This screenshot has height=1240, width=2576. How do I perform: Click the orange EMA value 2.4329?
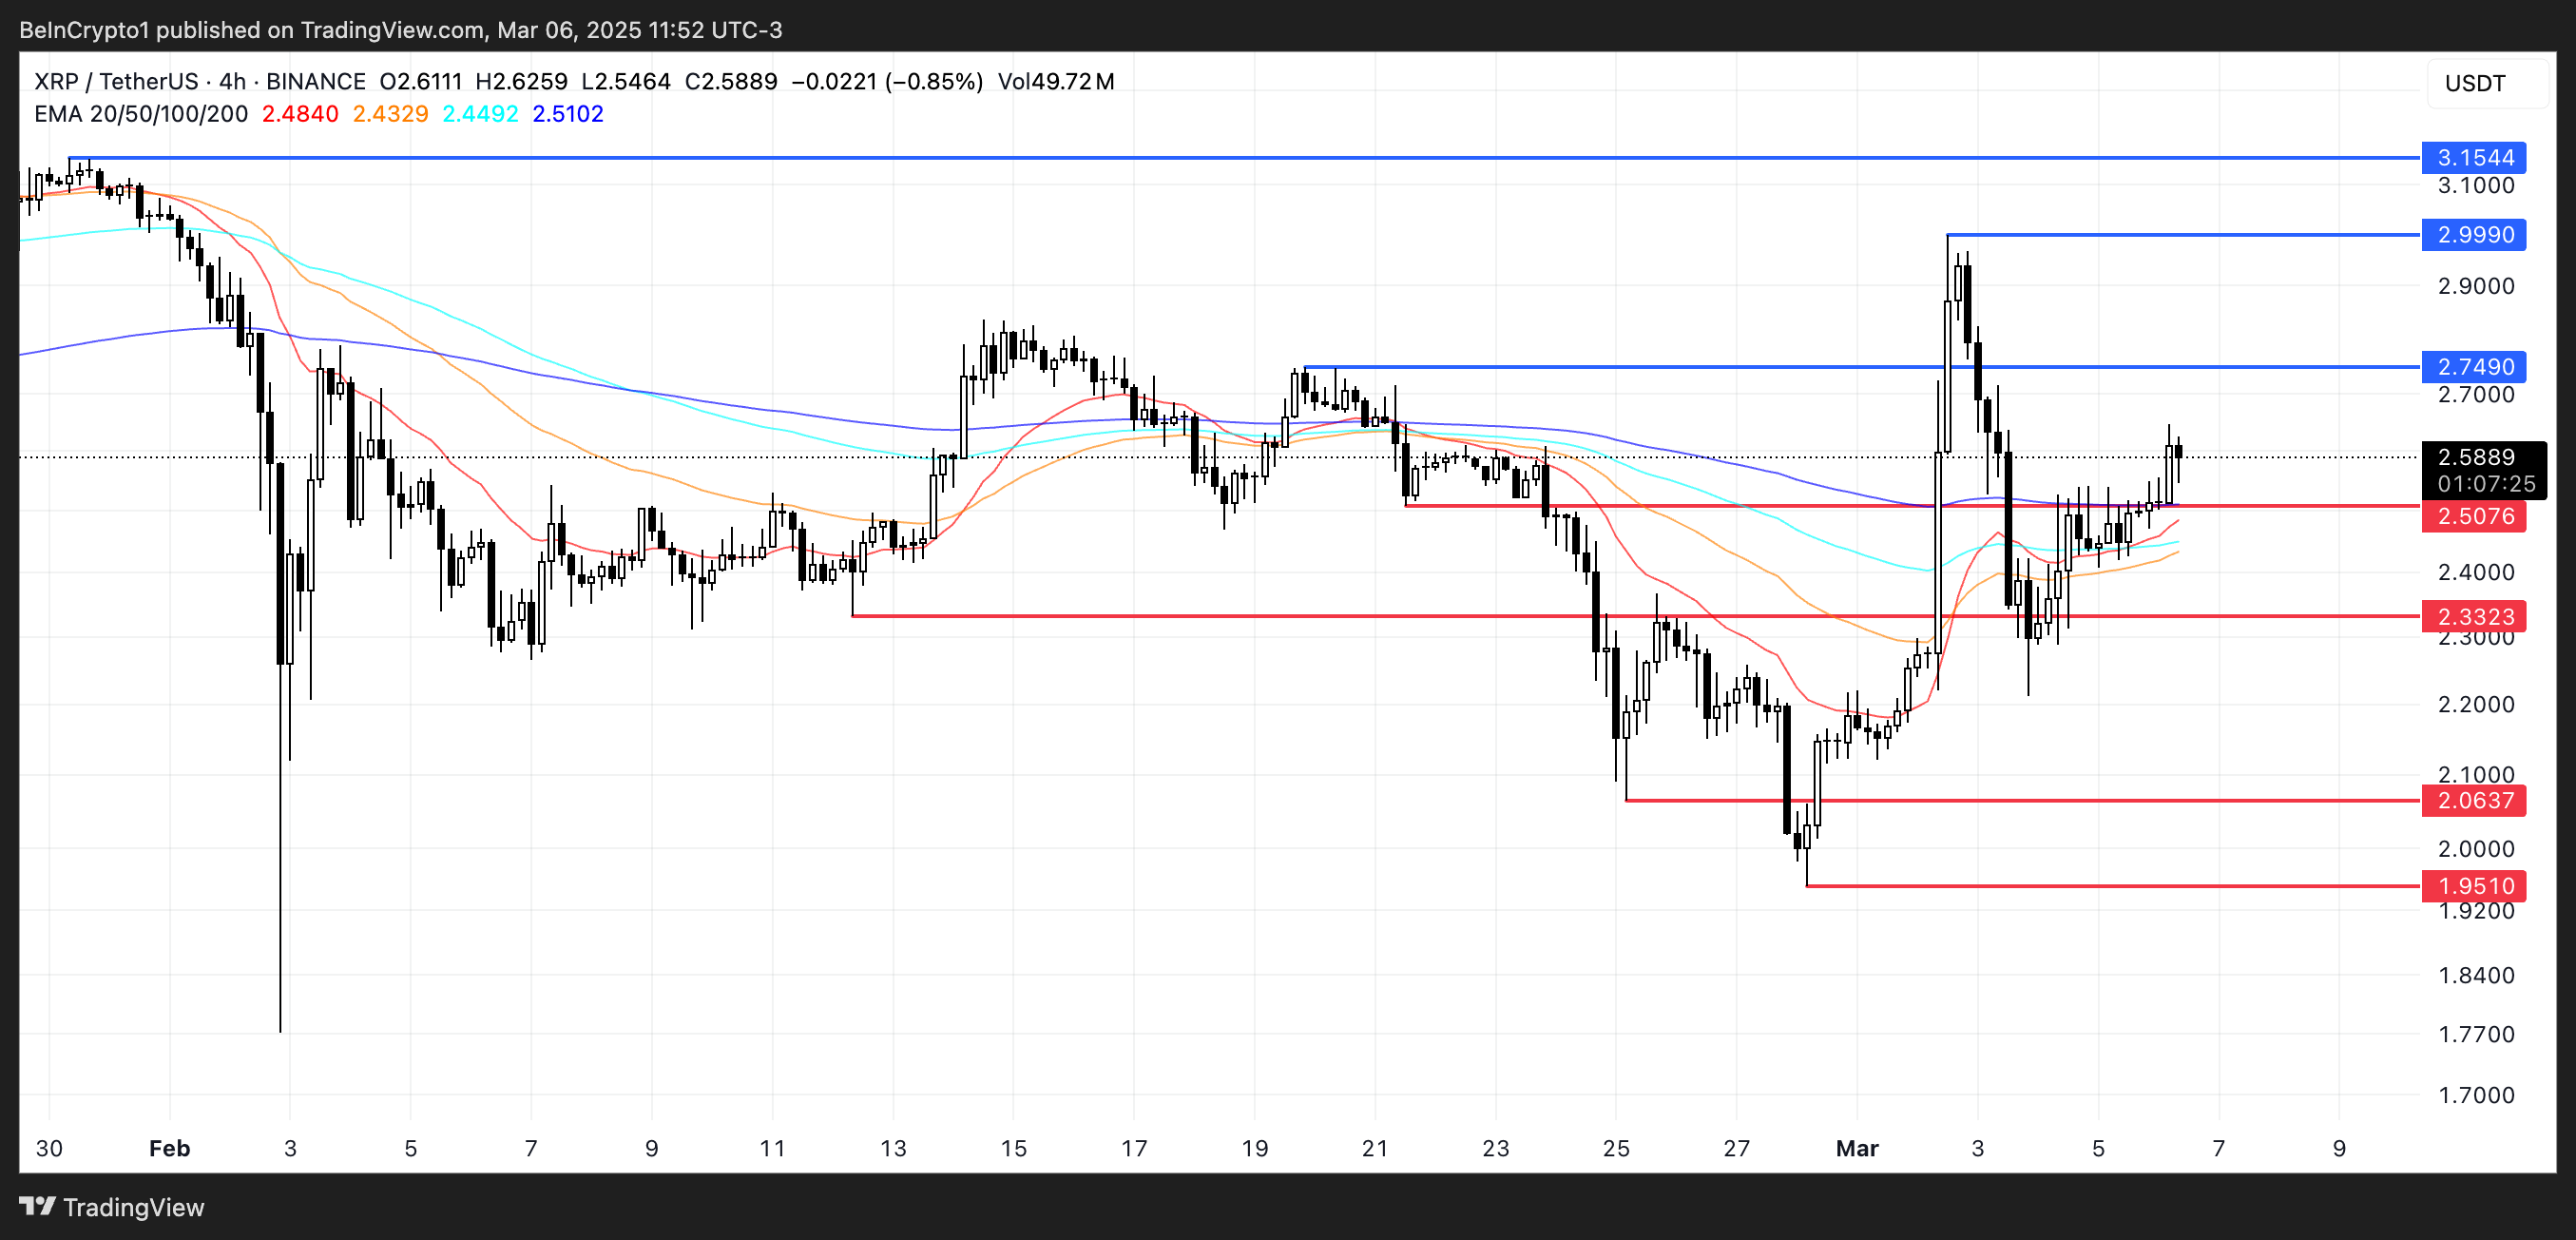(x=390, y=114)
